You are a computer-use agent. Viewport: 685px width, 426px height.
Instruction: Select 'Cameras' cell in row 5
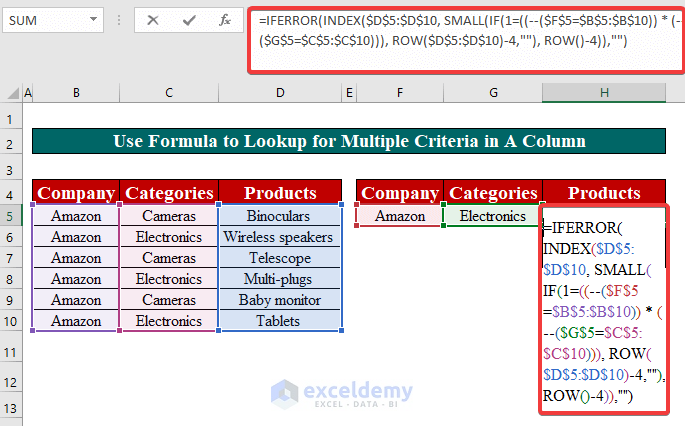[x=169, y=216]
